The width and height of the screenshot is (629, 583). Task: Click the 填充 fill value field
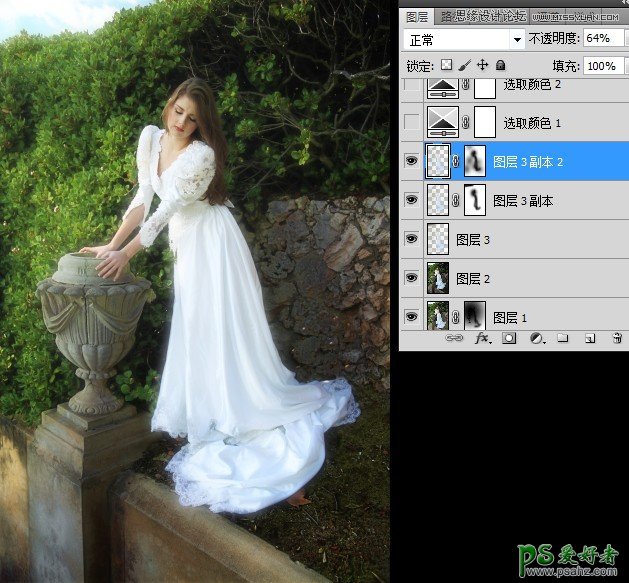(x=600, y=65)
